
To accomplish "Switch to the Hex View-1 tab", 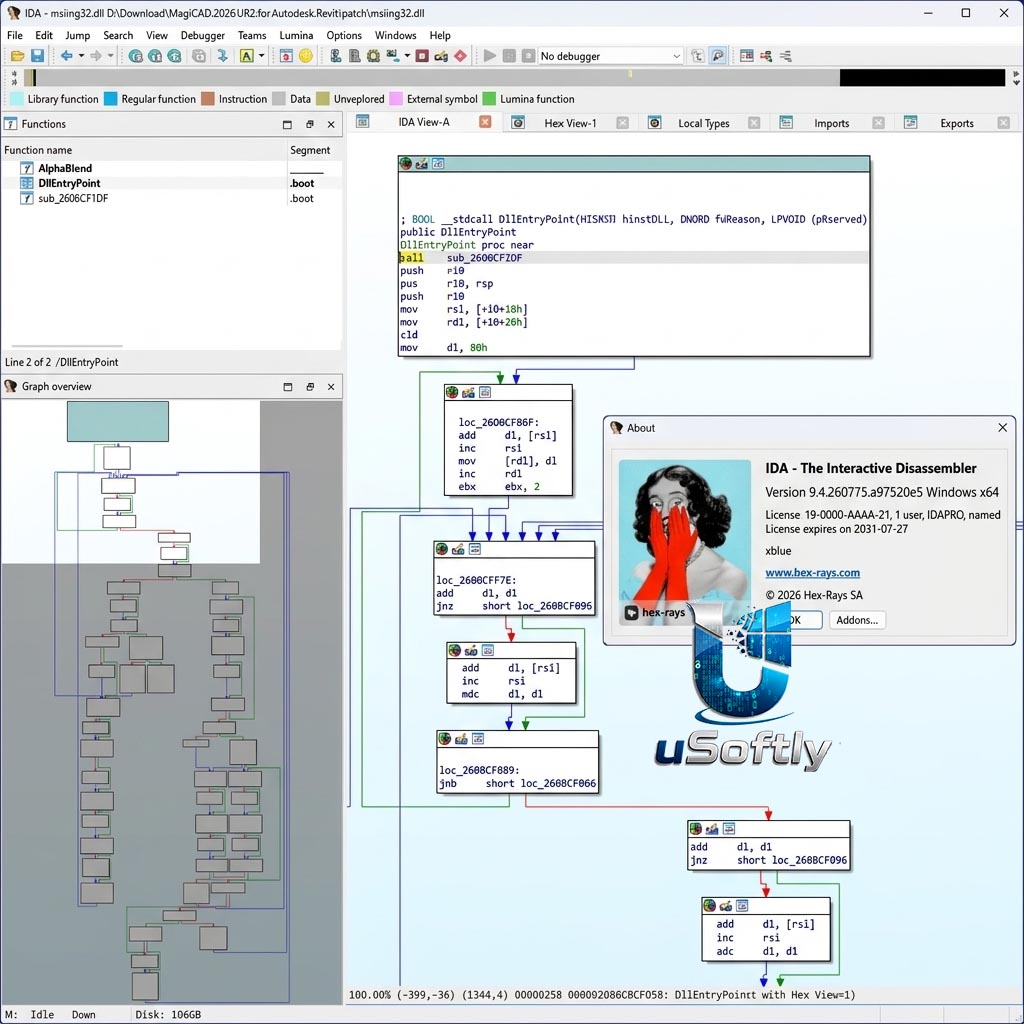I will (570, 123).
